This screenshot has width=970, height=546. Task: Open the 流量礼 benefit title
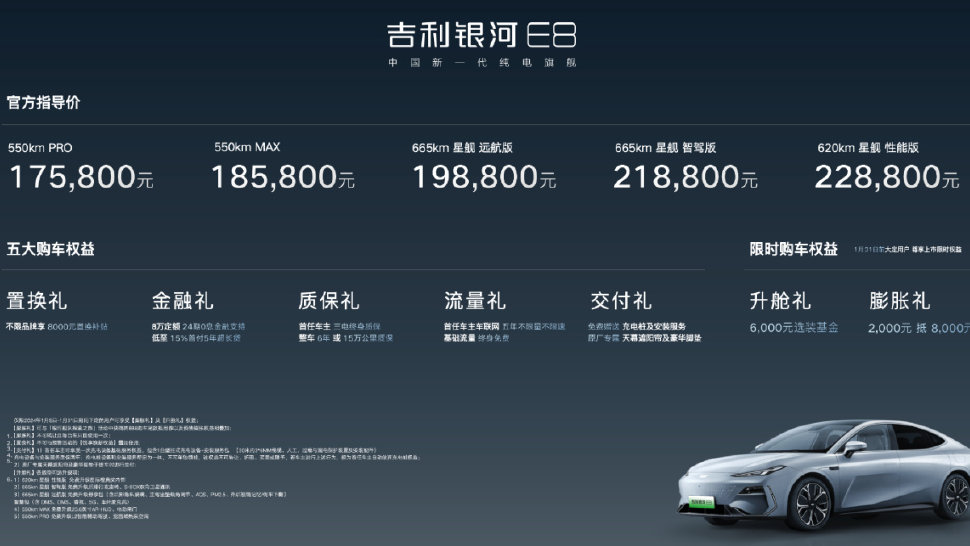474,301
